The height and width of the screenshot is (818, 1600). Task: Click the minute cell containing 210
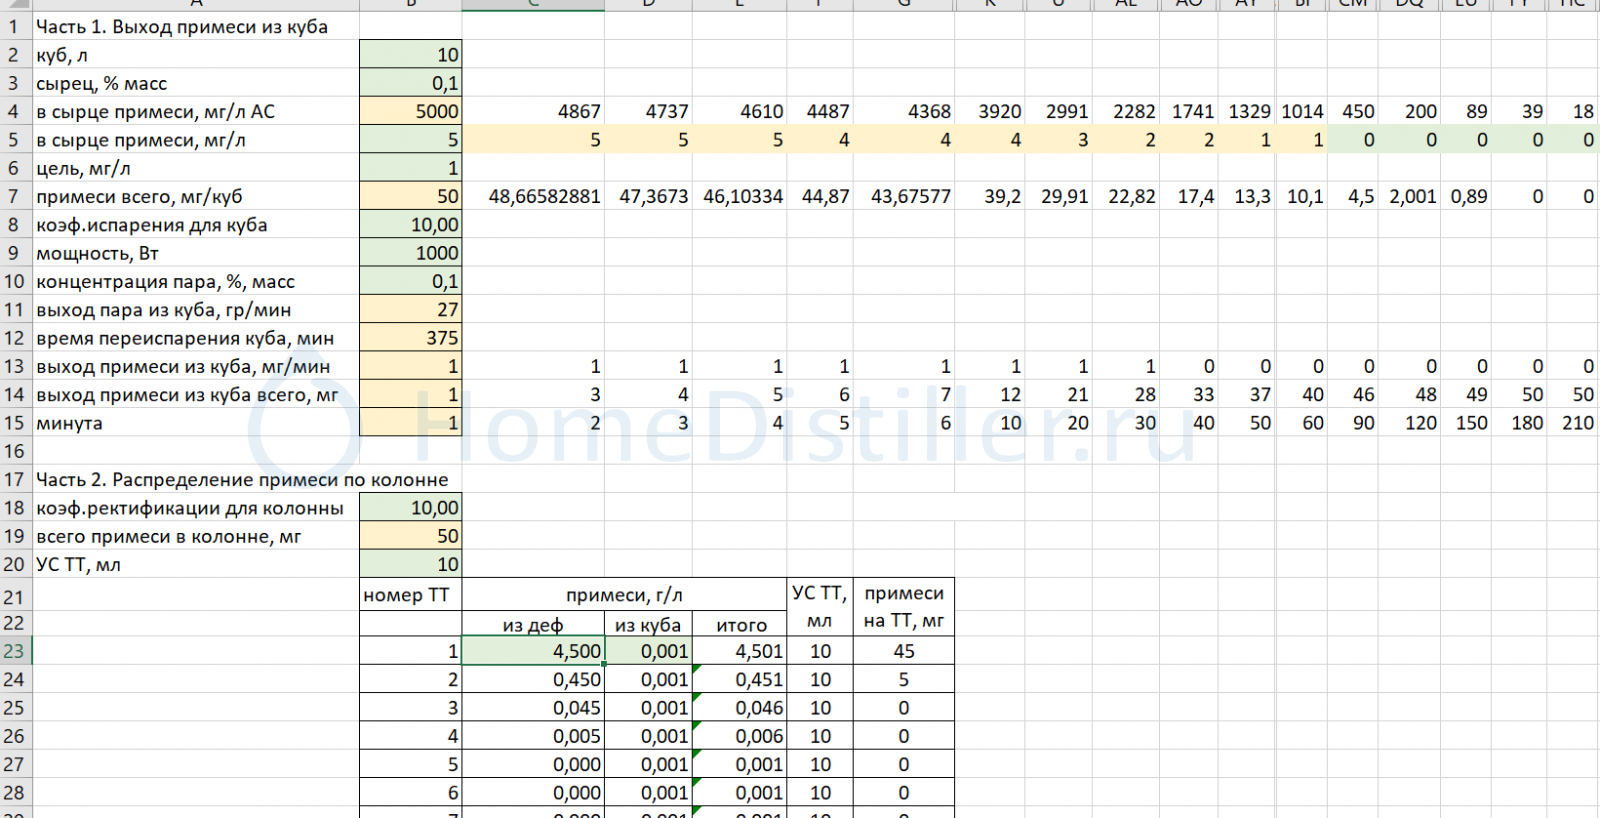click(1576, 423)
